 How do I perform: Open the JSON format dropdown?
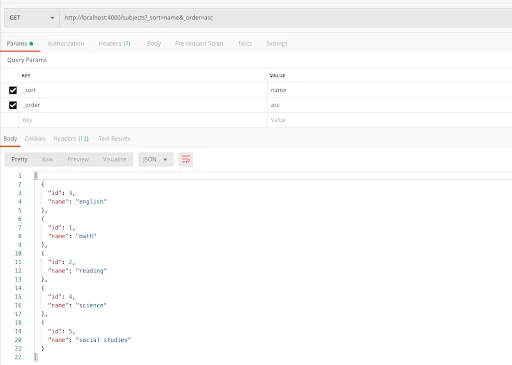(156, 159)
